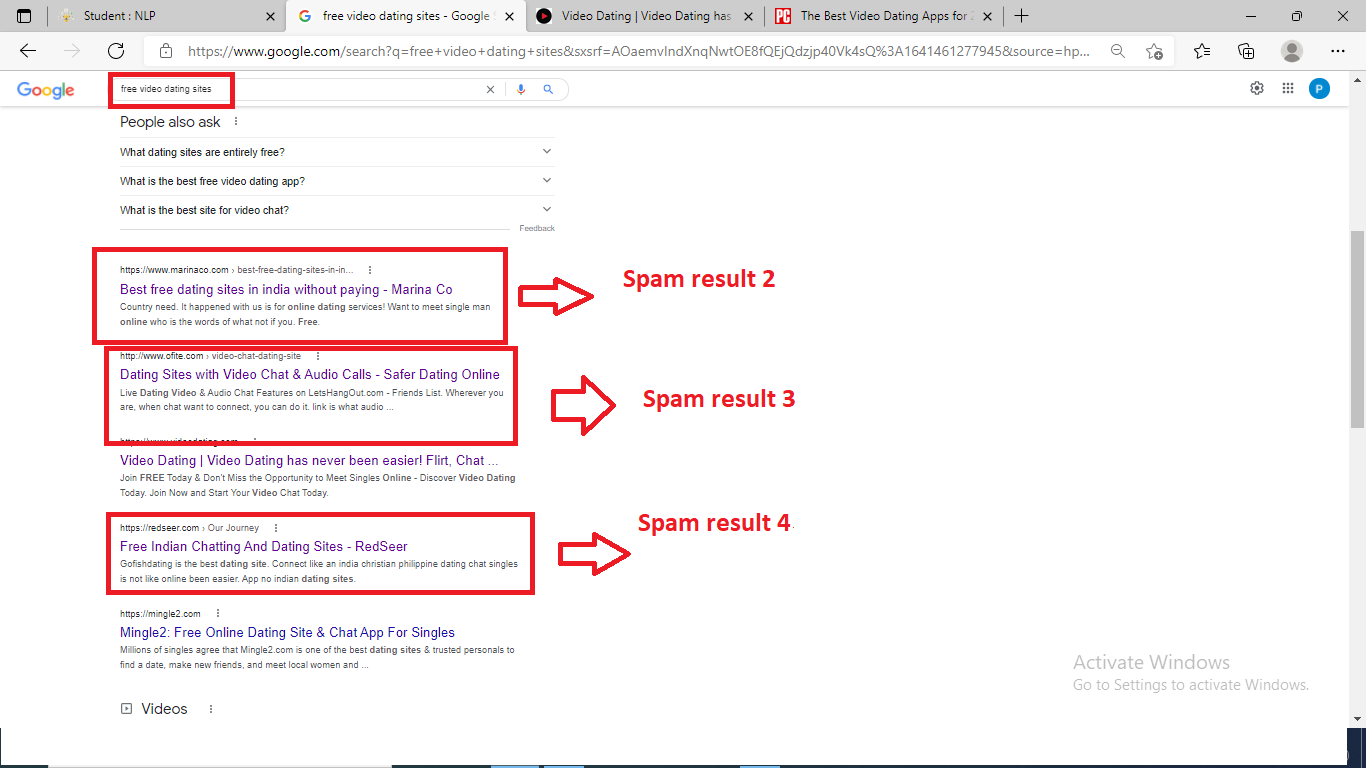The height and width of the screenshot is (768, 1366).
Task: Switch to the Student : NLP tab
Action: (x=166, y=16)
